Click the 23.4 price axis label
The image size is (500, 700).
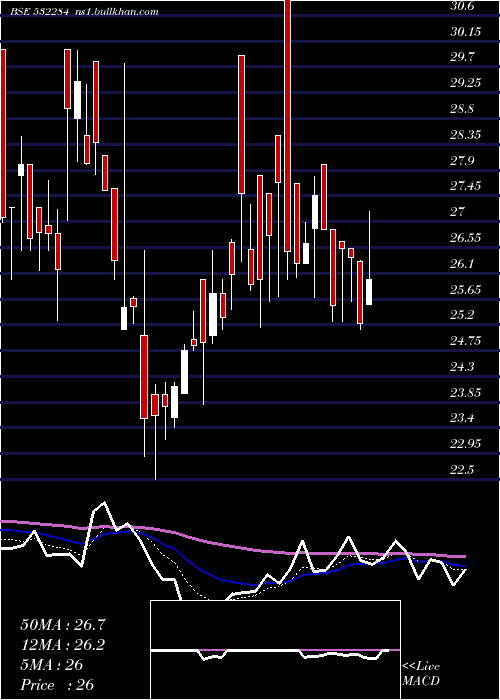click(x=462, y=418)
